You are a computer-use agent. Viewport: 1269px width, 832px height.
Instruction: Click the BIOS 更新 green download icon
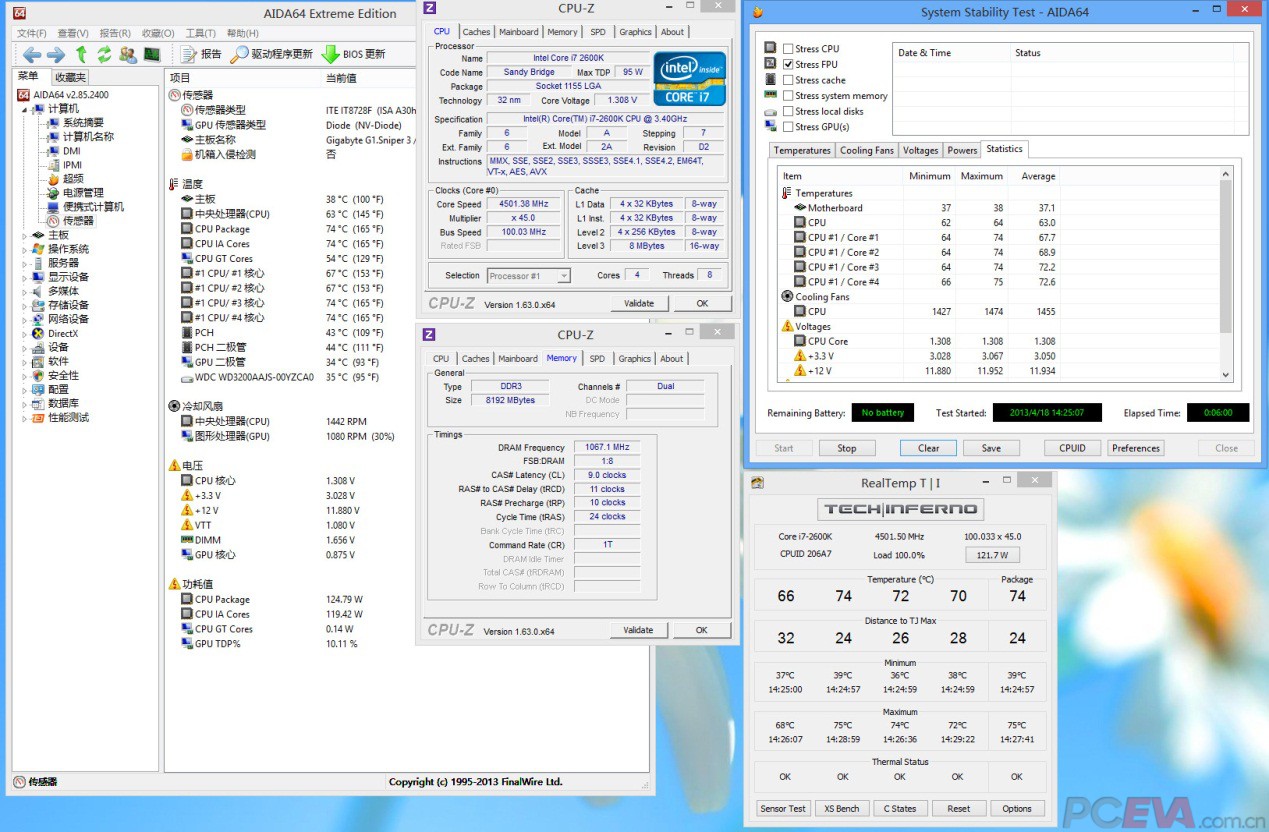click(330, 54)
